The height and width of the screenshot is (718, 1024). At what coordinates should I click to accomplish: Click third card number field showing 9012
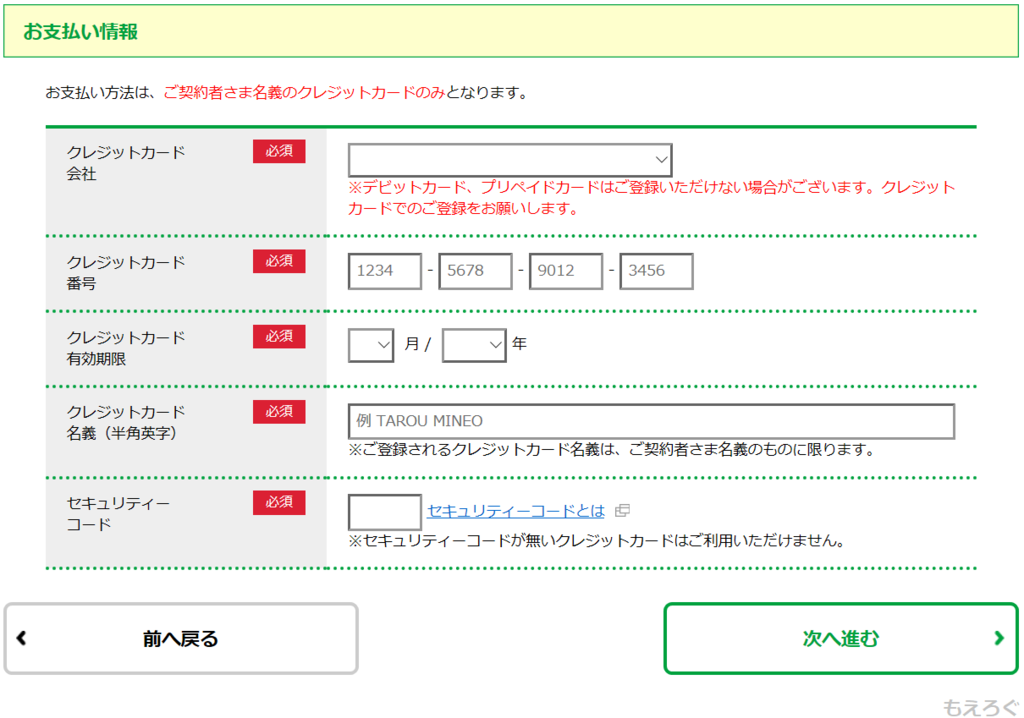pyautogui.click(x=566, y=271)
